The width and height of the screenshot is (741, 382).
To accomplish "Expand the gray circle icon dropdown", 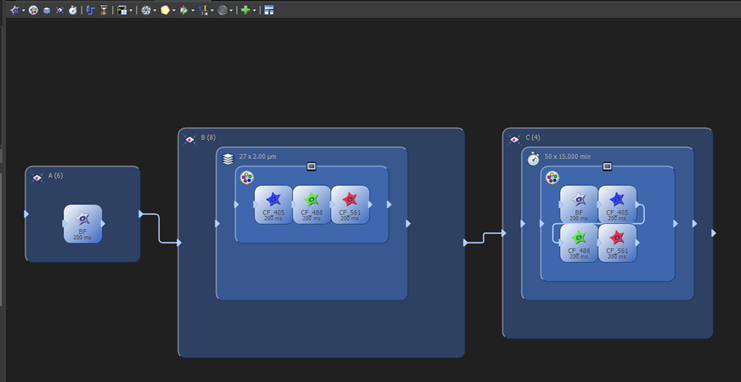I will (x=231, y=10).
